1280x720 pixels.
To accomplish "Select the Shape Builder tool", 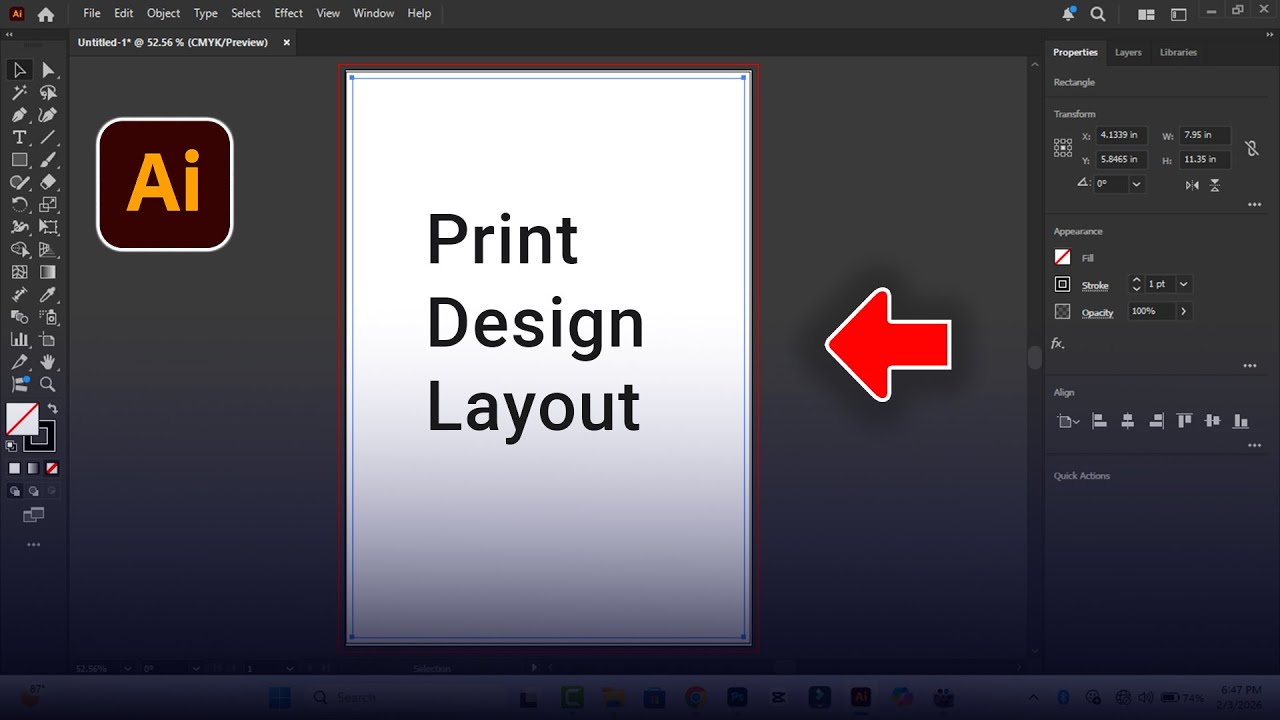I will 19,250.
